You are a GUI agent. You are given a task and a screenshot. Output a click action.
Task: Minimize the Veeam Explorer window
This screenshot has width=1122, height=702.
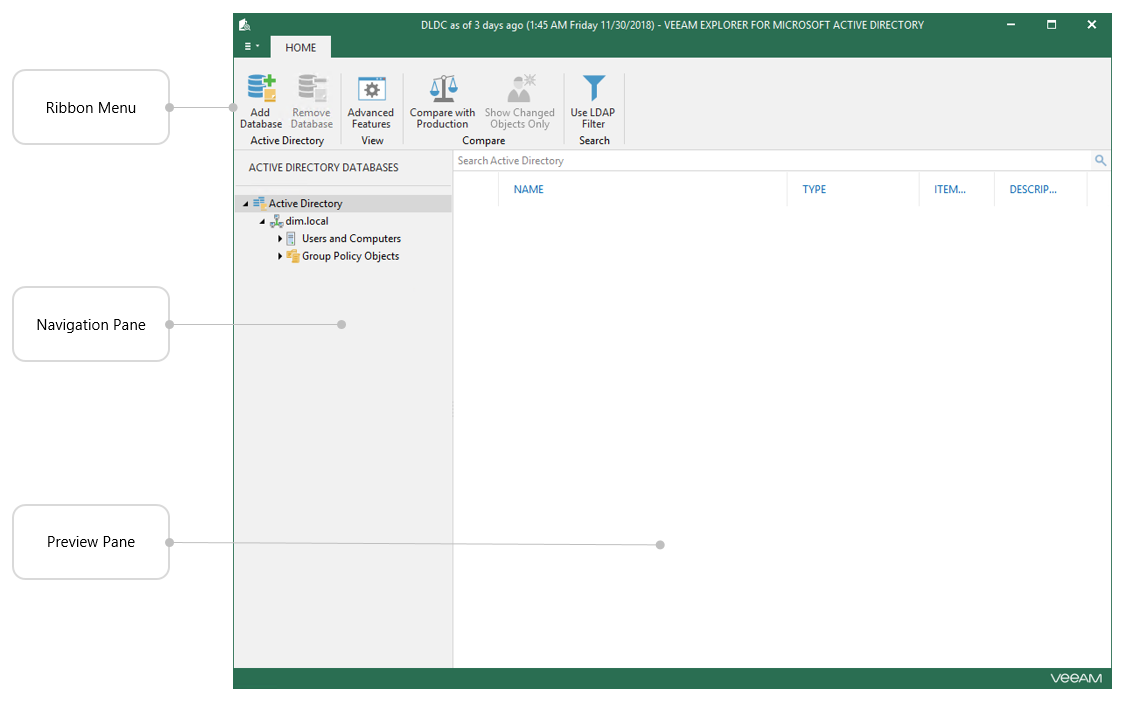tap(1011, 25)
